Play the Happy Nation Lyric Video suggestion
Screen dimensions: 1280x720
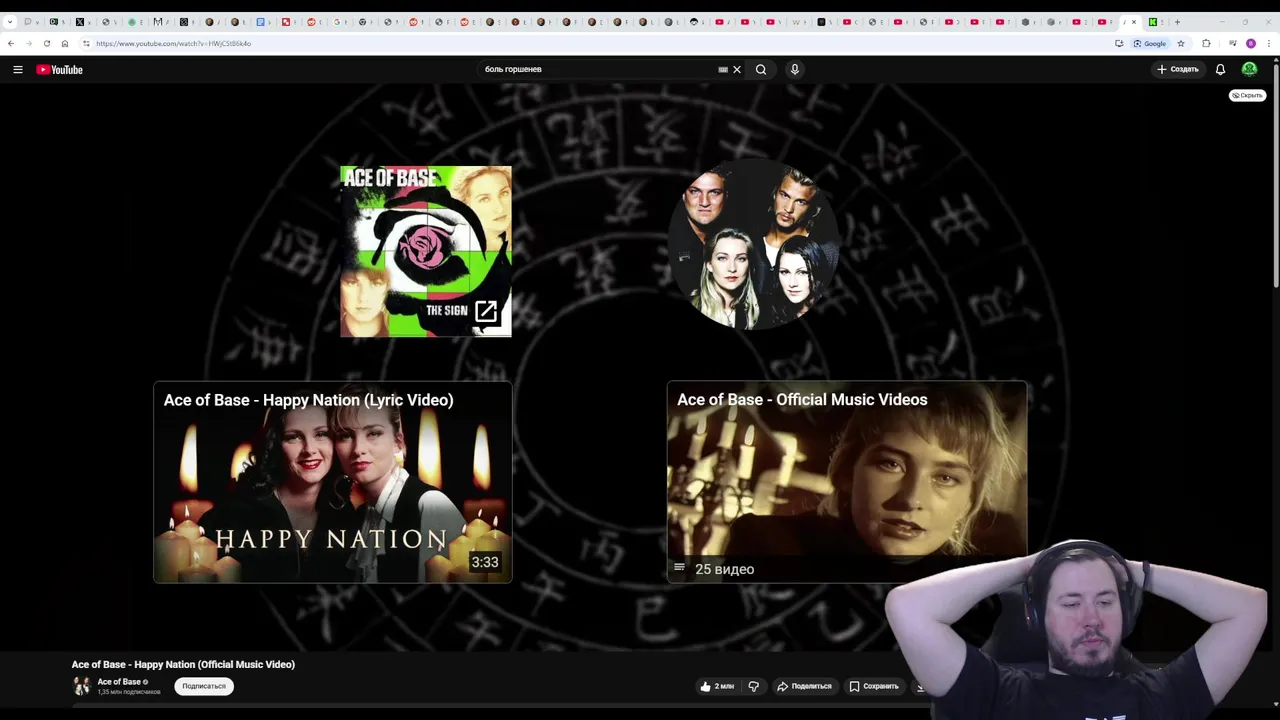[333, 481]
